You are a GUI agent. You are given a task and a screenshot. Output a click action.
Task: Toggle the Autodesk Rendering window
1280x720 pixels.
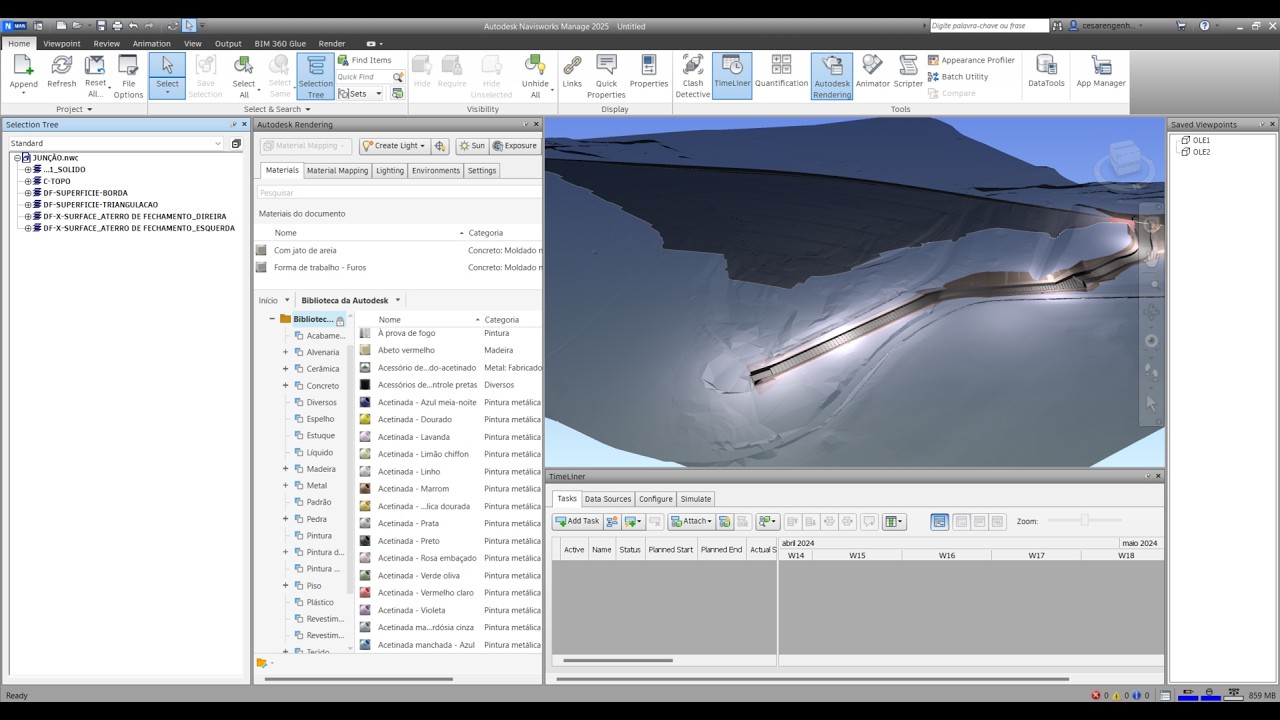point(832,76)
